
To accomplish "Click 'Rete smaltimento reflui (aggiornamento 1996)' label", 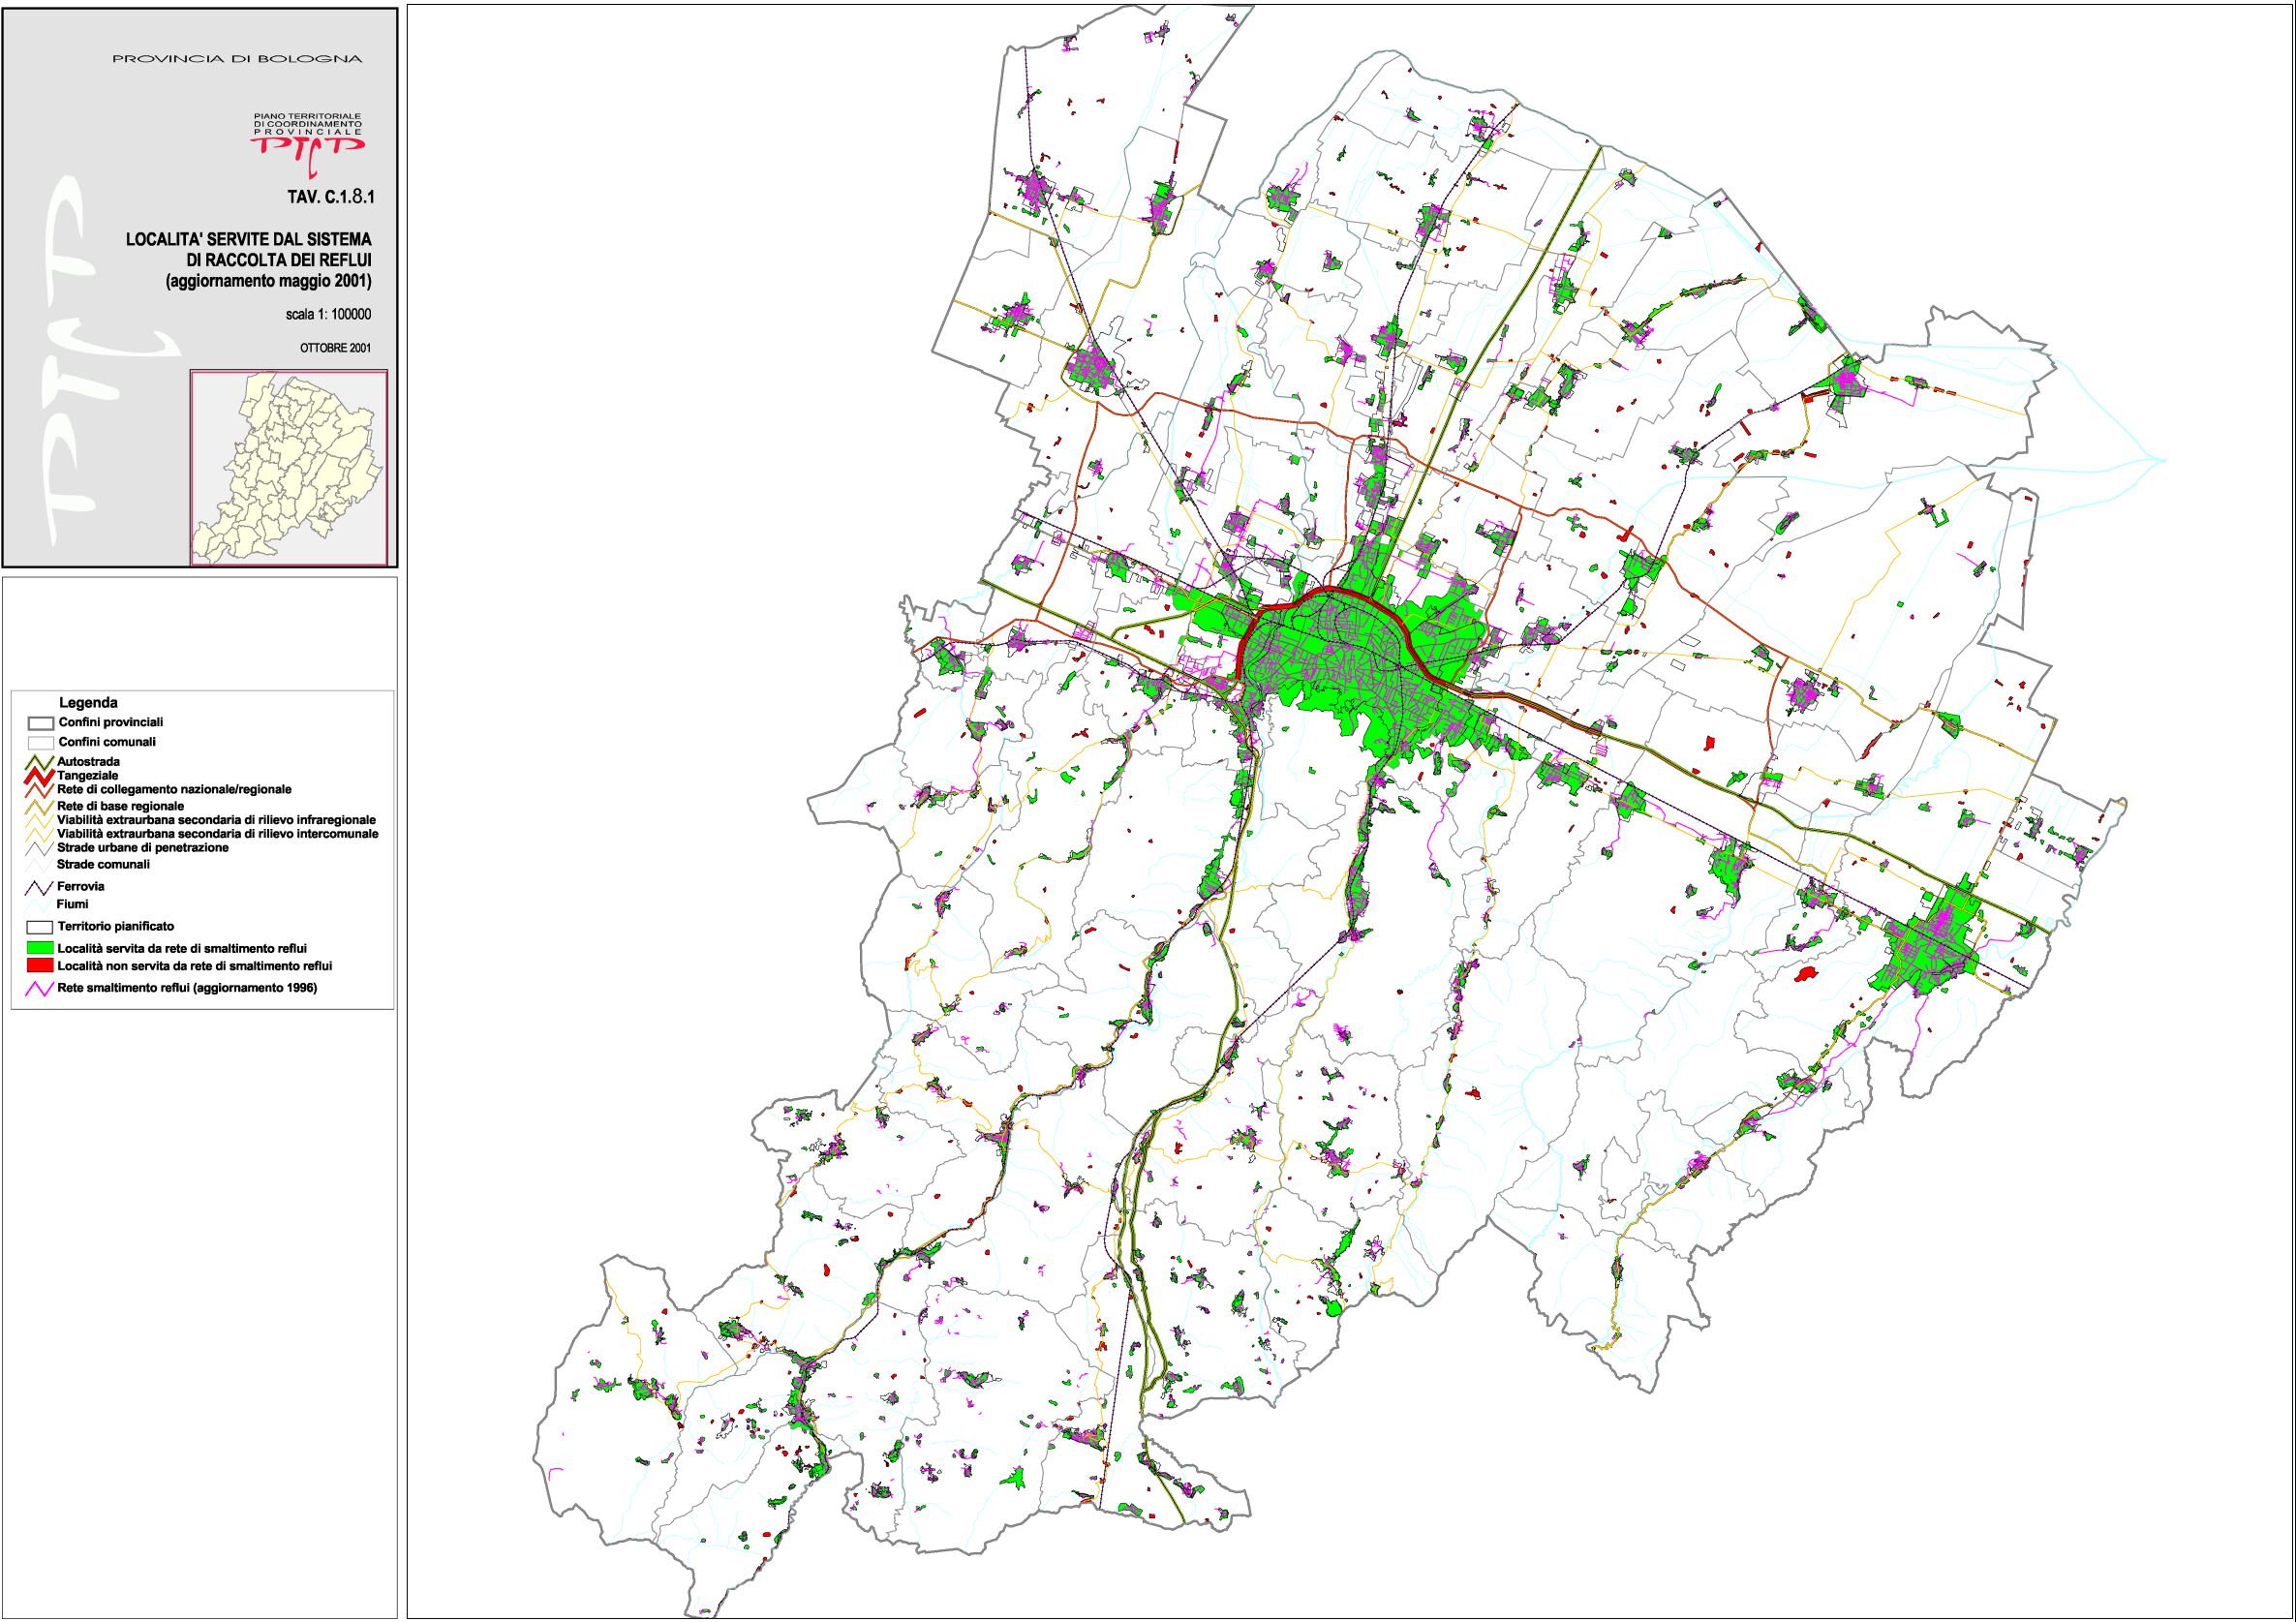I will click(188, 989).
